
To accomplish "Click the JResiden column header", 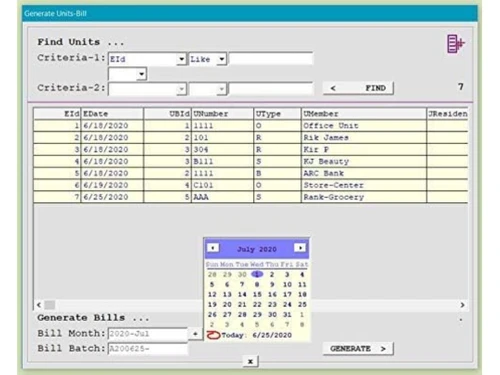I will pos(447,114).
